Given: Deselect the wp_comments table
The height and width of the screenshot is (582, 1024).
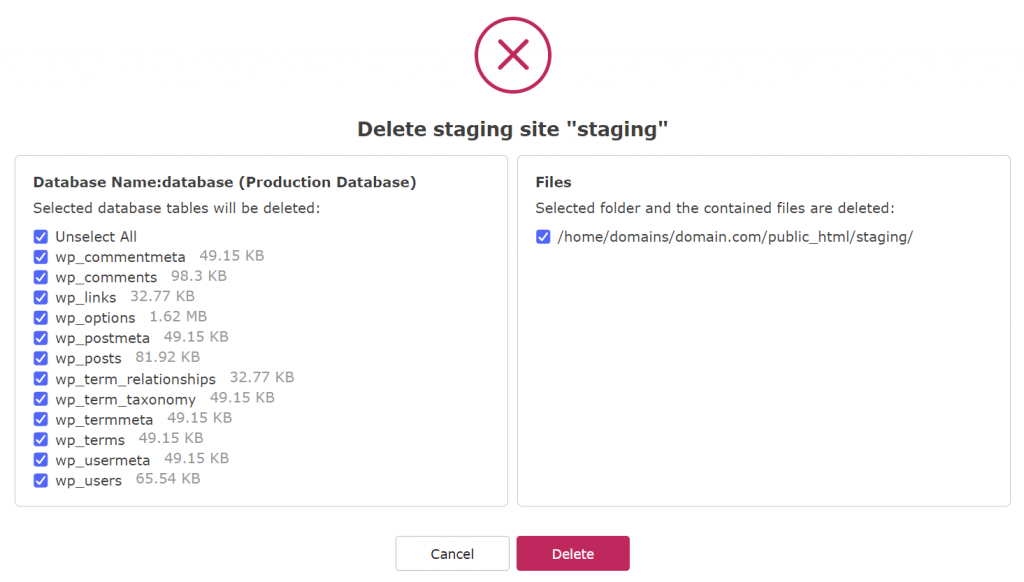Looking at the screenshot, I should point(40,277).
